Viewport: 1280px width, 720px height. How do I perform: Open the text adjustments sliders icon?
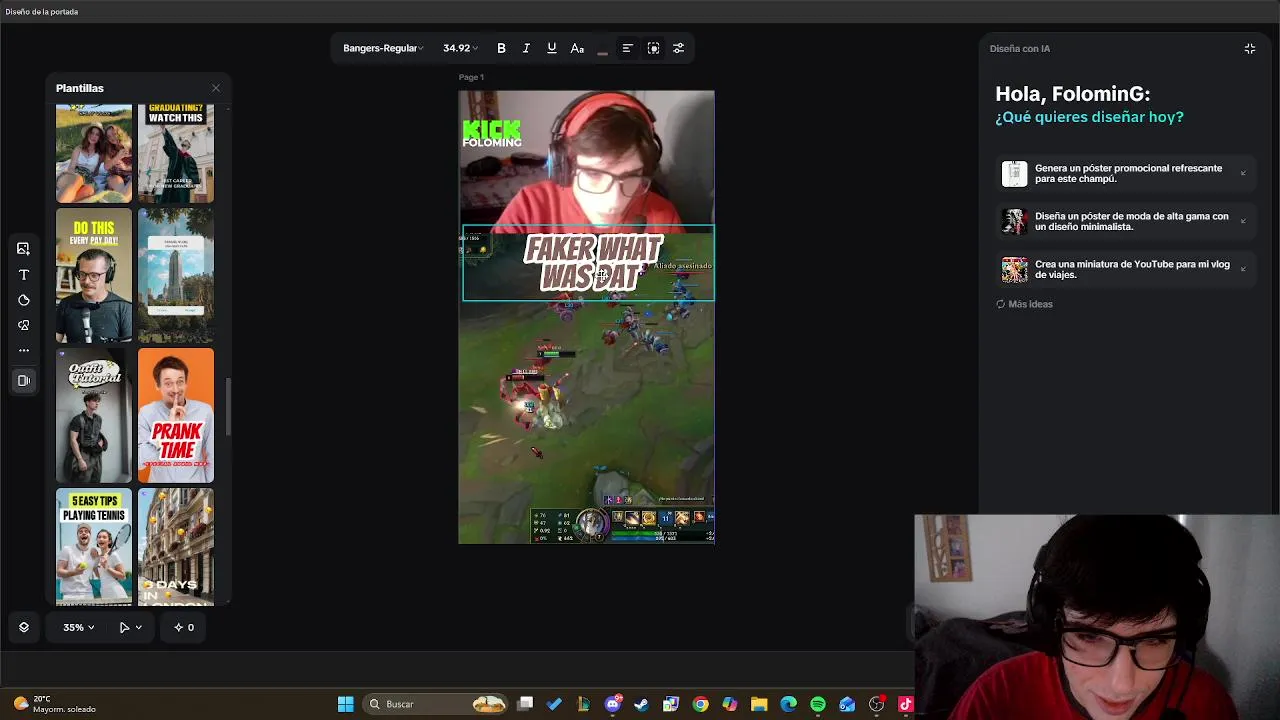point(678,48)
